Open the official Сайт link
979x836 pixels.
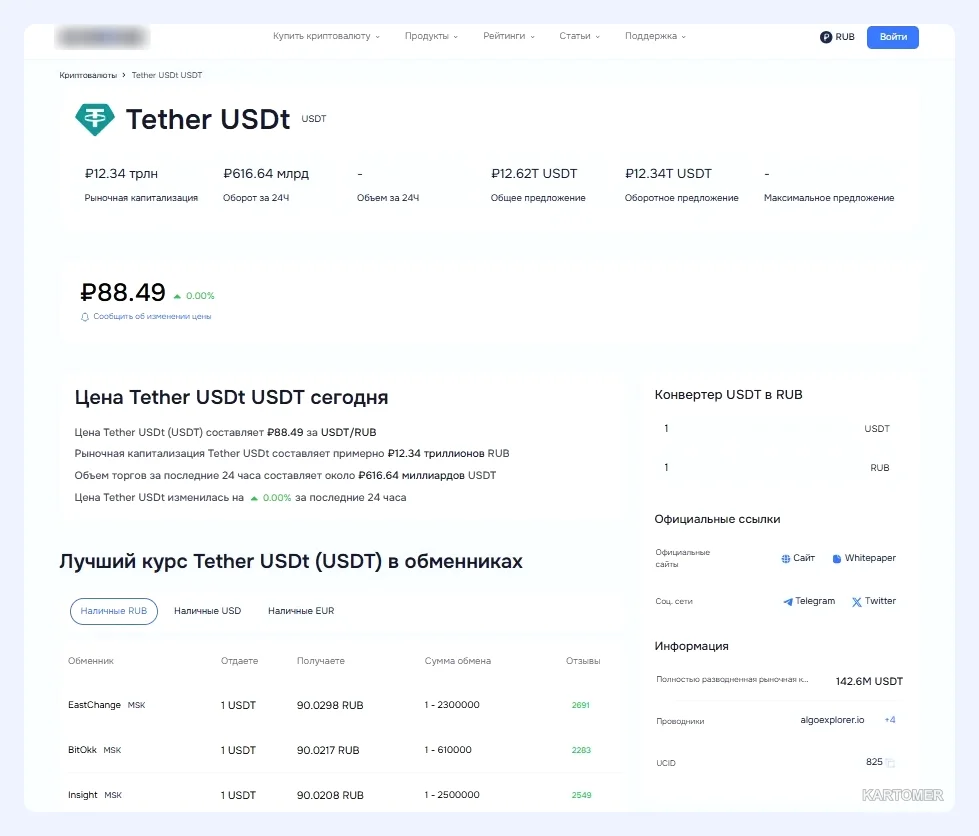798,558
